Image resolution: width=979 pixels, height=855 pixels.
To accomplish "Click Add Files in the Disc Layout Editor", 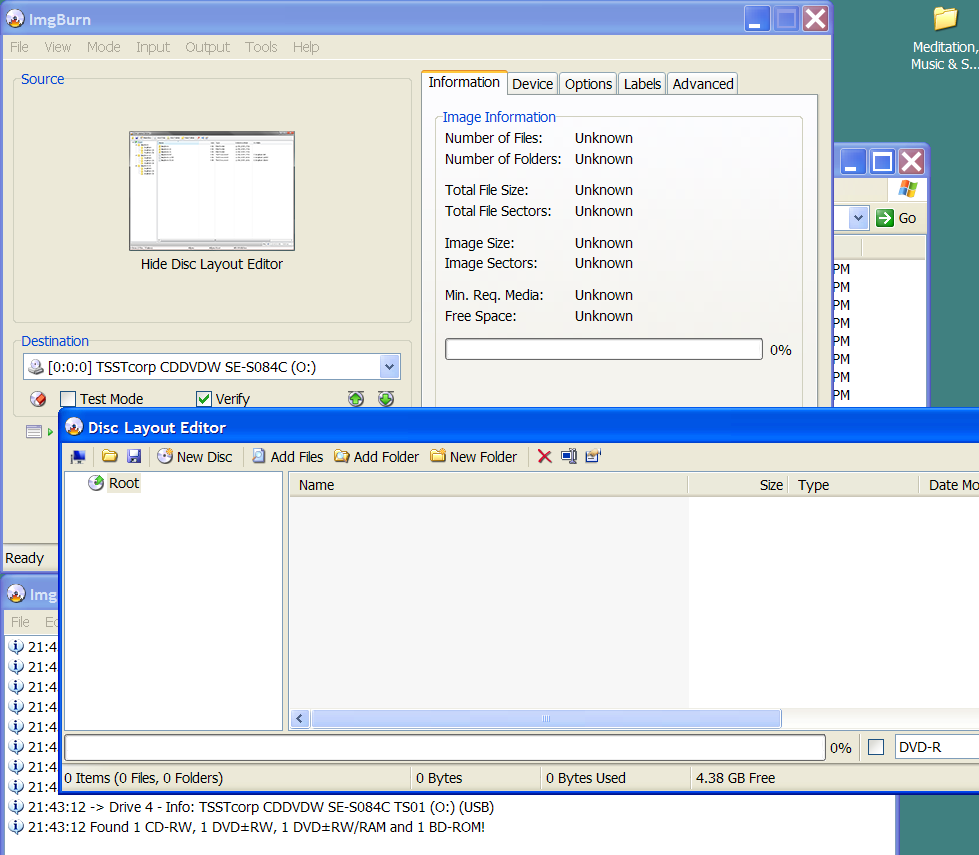I will point(287,457).
